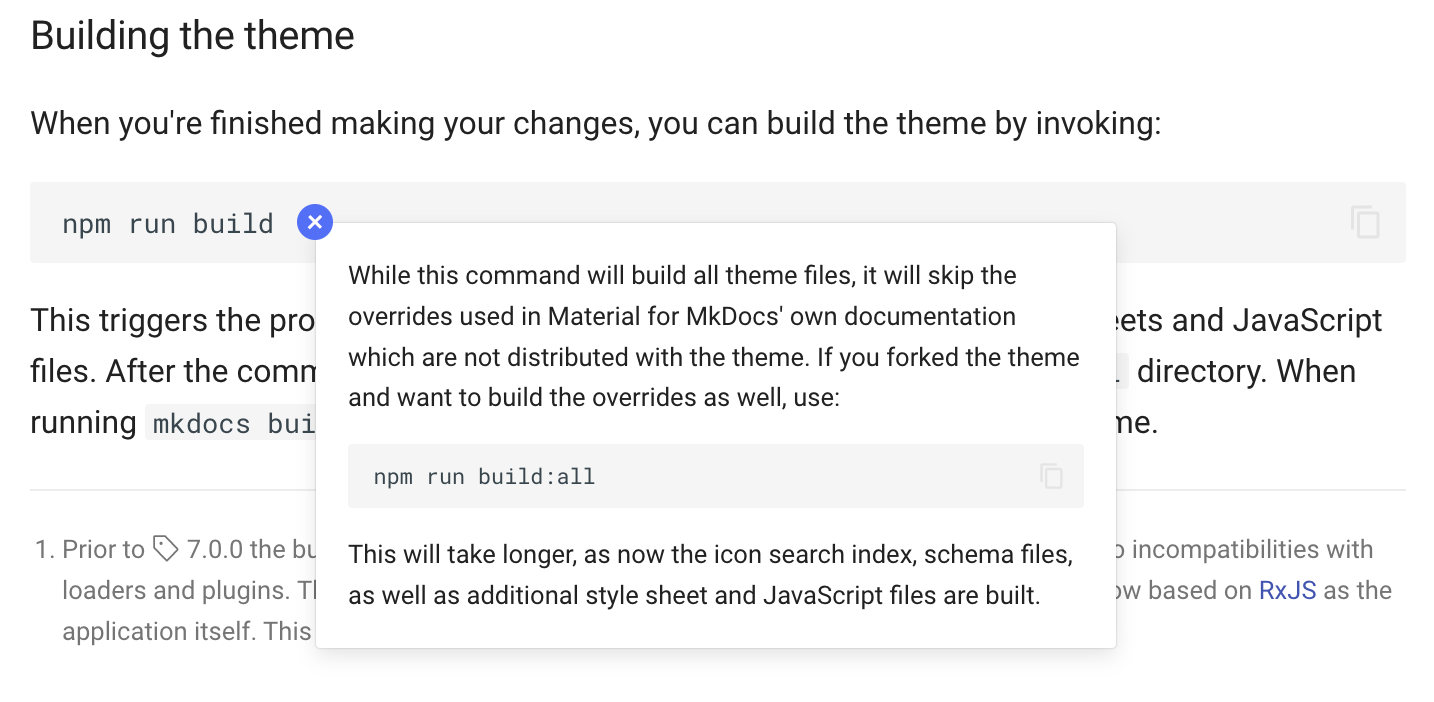This screenshot has width=1434, height=702.
Task: Open the RxJS link in the footnote
Action: tap(1287, 590)
